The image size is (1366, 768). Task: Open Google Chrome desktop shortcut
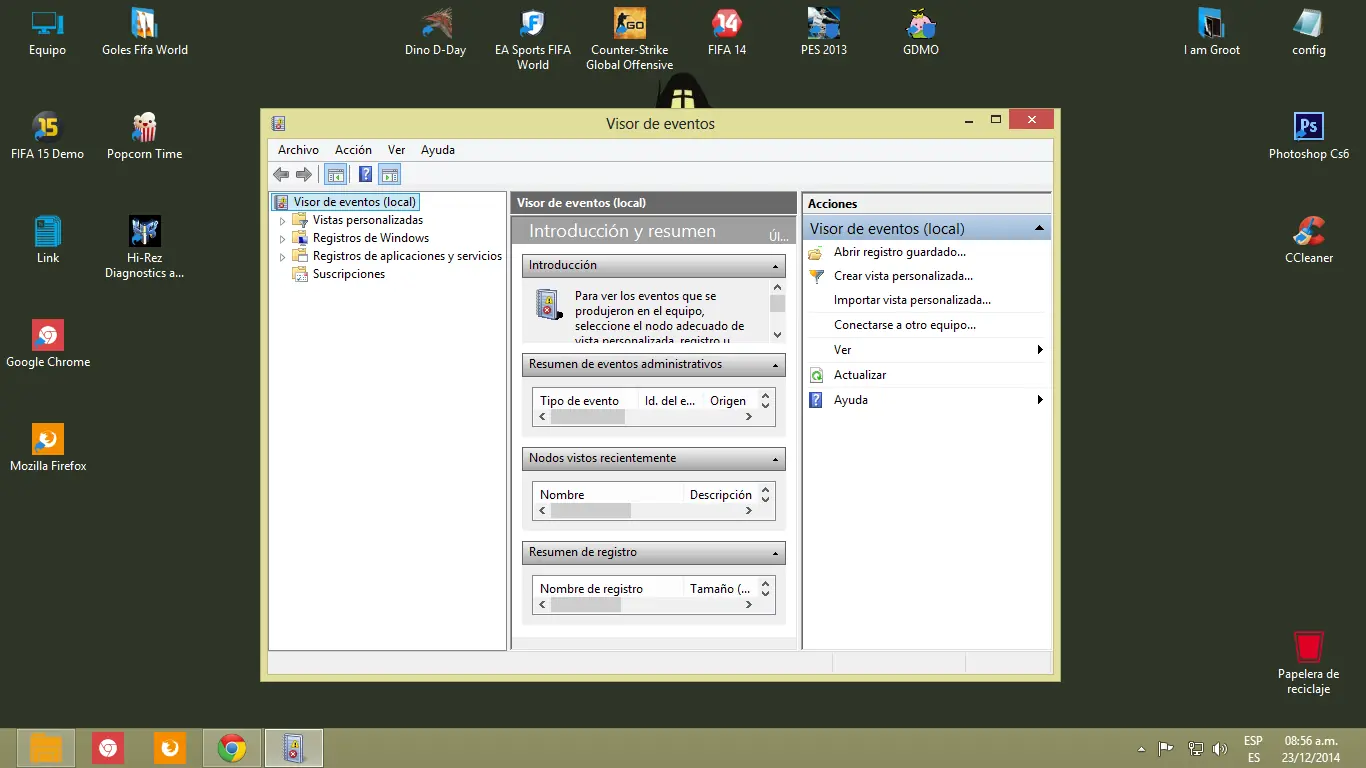tap(47, 335)
